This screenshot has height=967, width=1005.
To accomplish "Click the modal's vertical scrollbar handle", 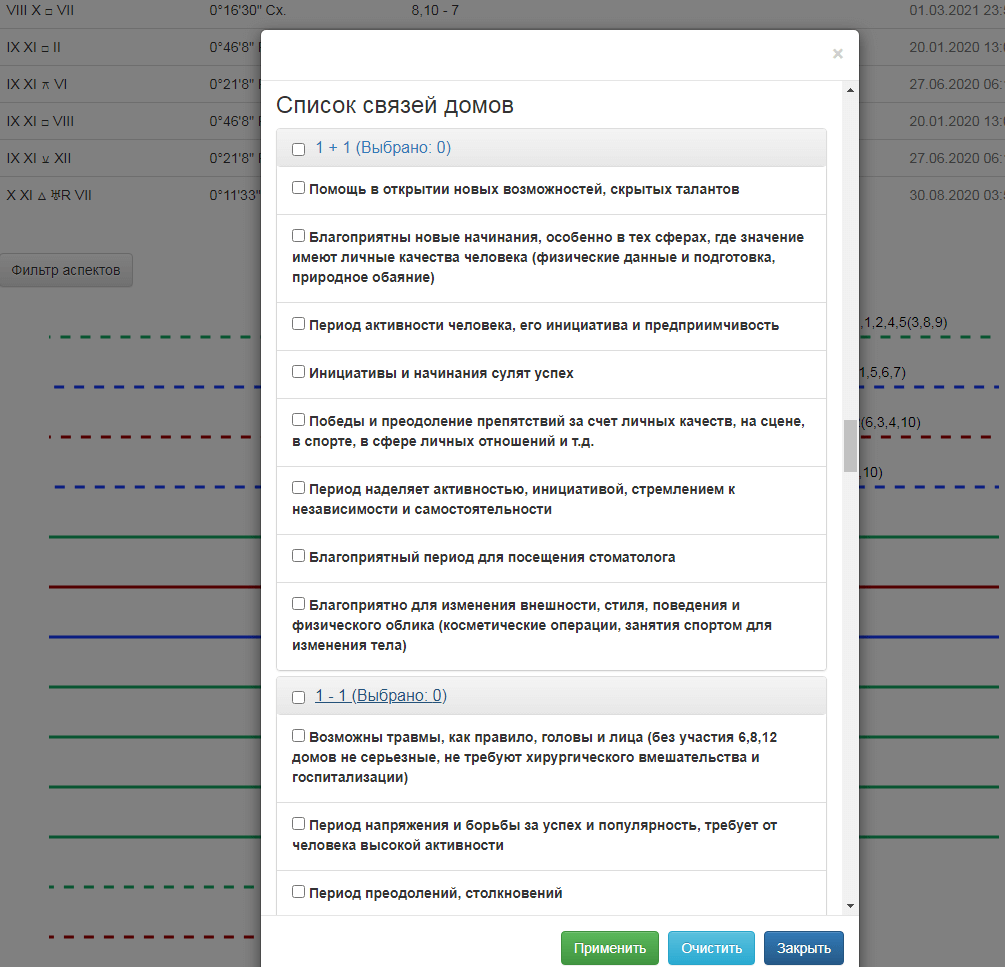I will [849, 440].
